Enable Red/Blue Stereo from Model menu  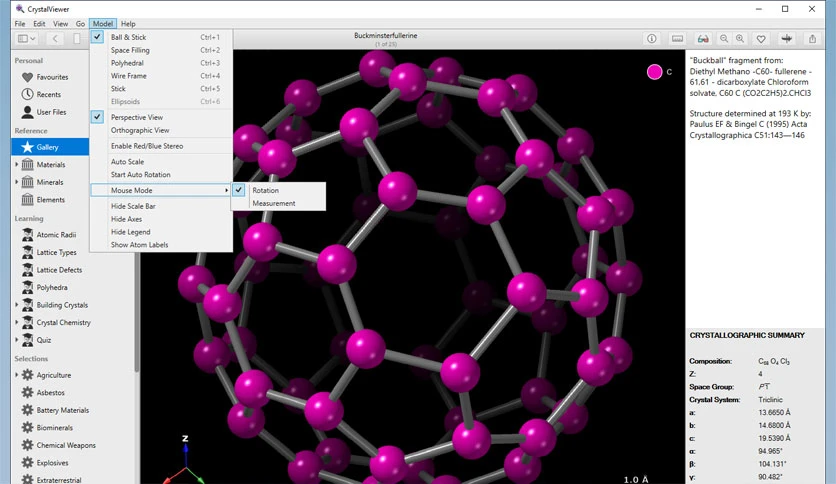tap(161, 146)
